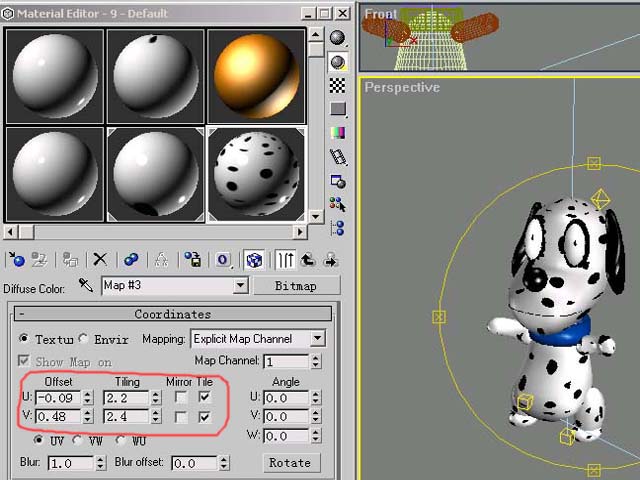Open Material Effects Channel zero icon
The height and width of the screenshot is (480, 640).
click(x=223, y=260)
